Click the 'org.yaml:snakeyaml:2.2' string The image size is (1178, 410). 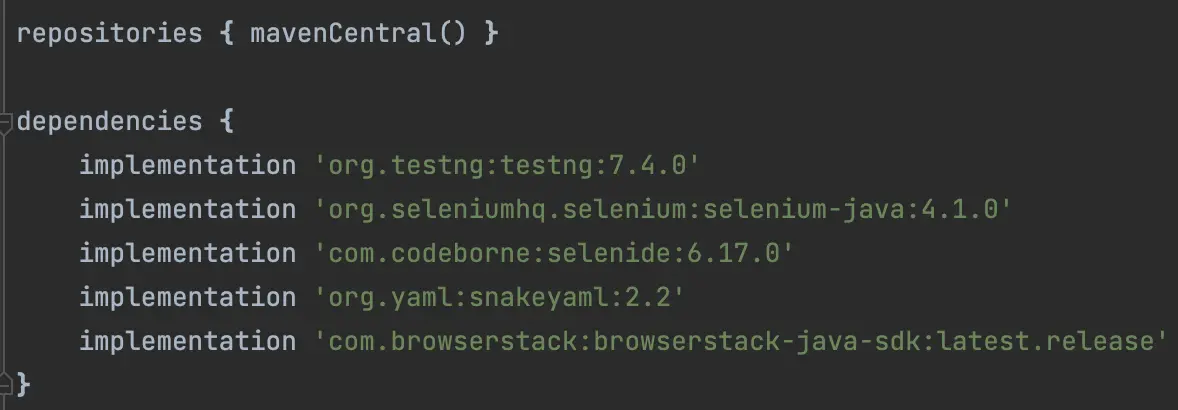tap(504, 298)
